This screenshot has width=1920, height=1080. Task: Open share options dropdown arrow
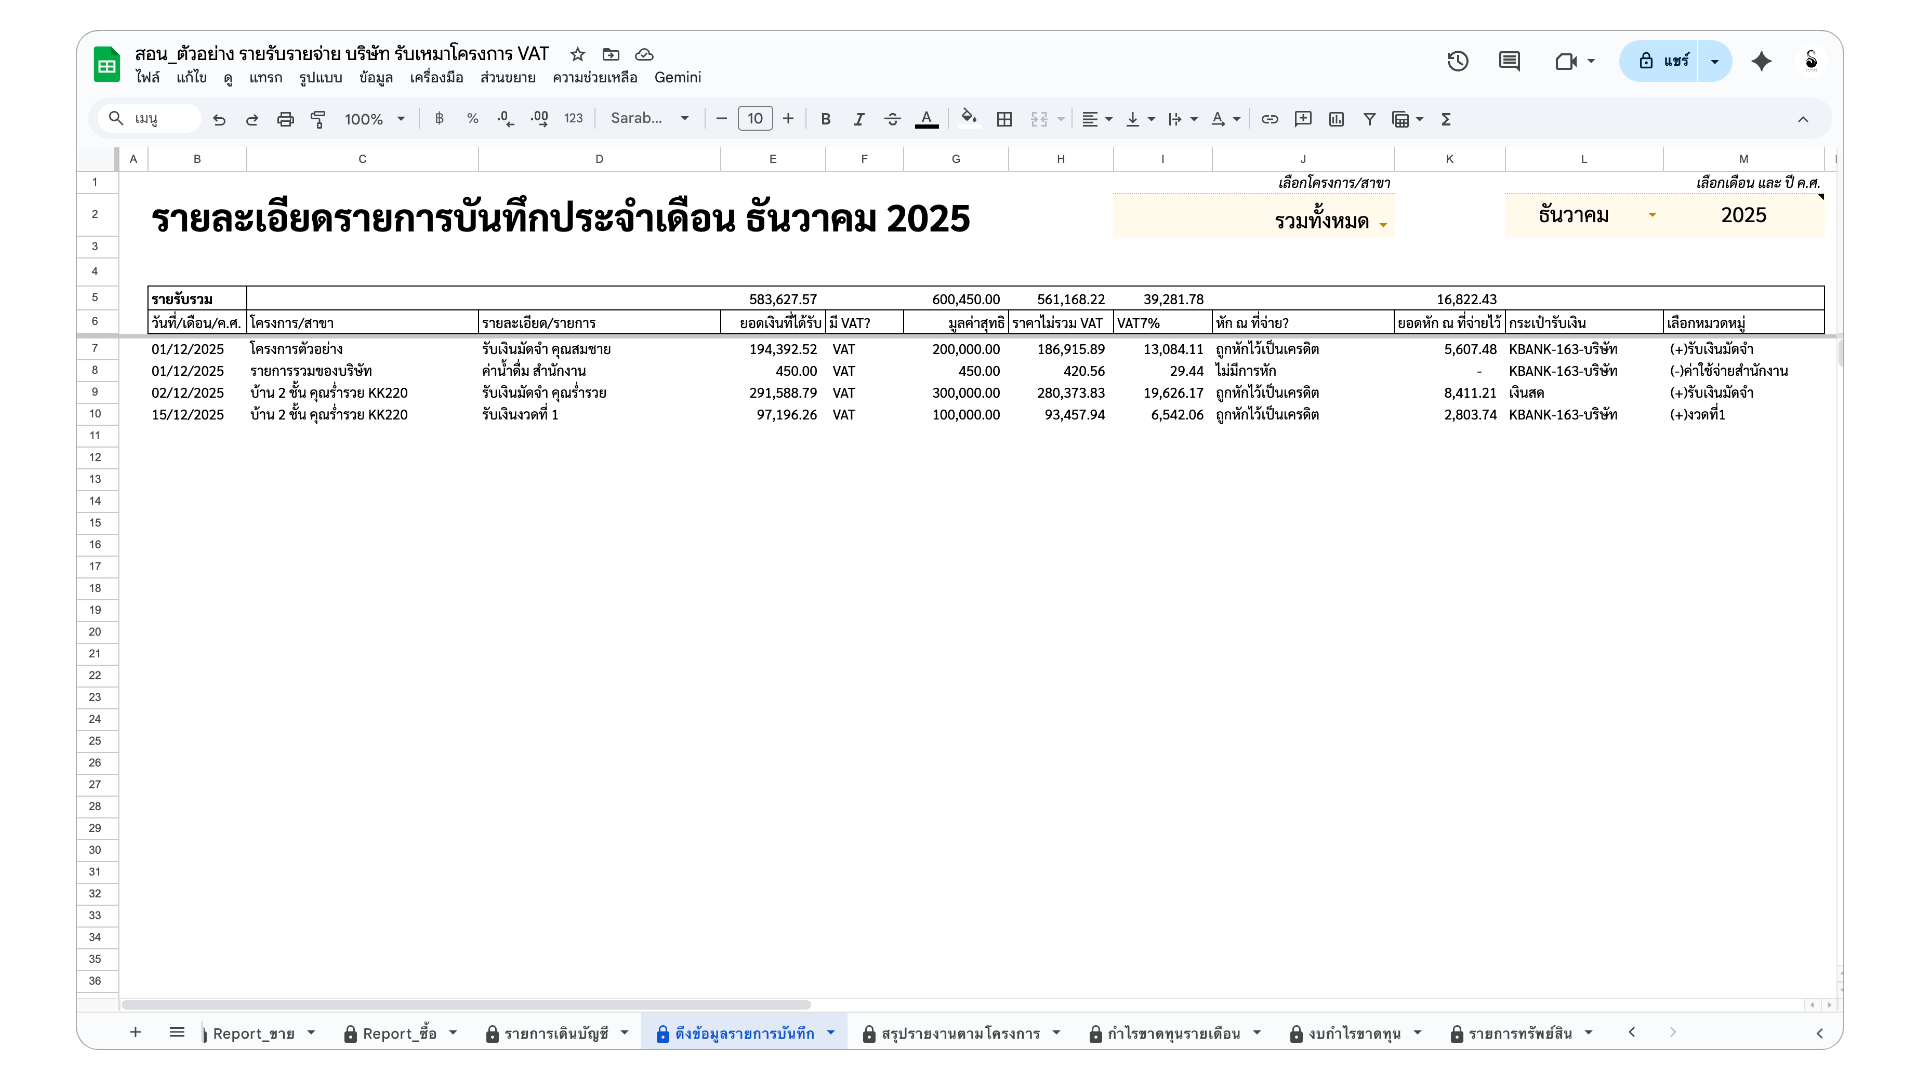tap(1715, 61)
